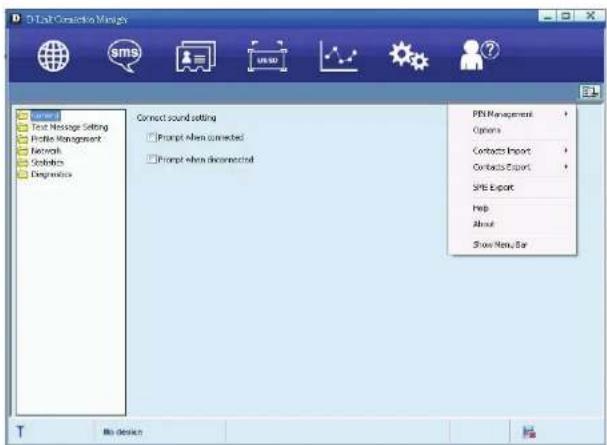Choose SMS Export menu entry
This screenshot has height=445, width=607.
click(x=512, y=187)
